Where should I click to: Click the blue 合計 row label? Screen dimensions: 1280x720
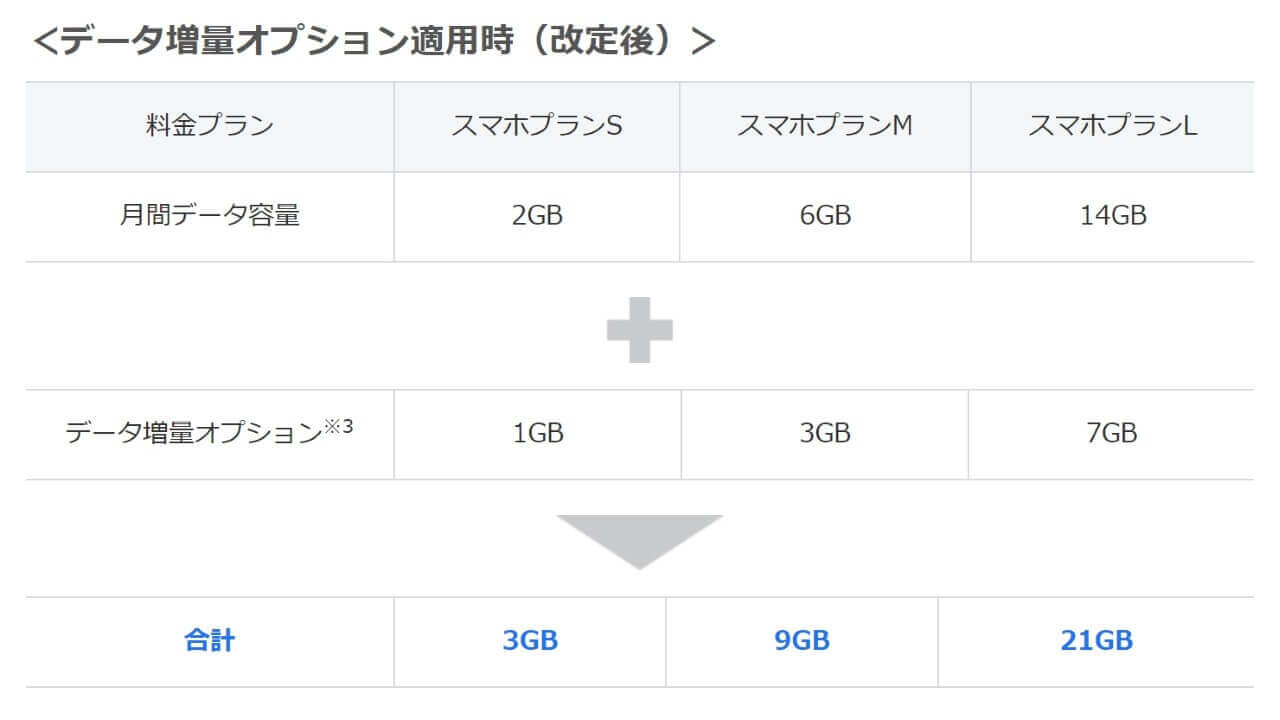click(x=210, y=641)
